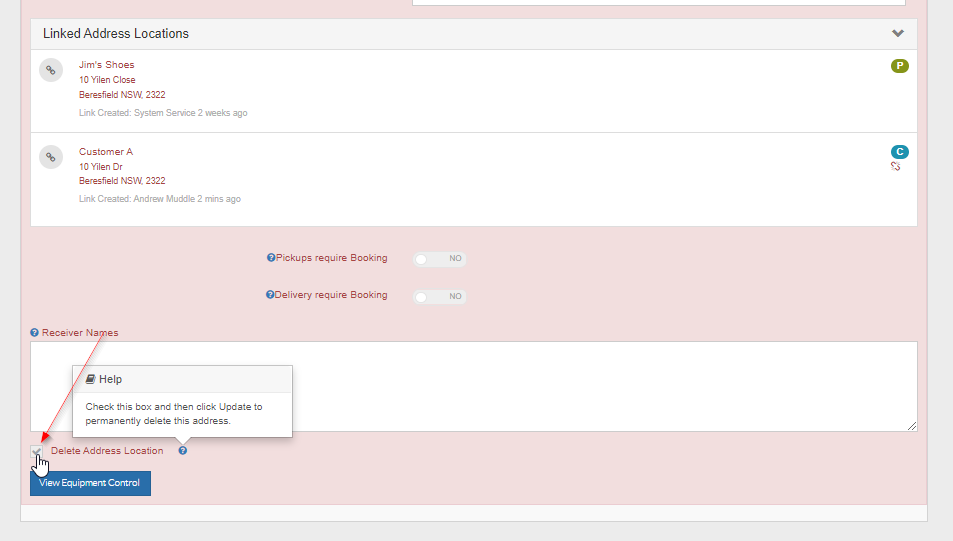
Task: Open the Customer A linked address
Action: (106, 151)
